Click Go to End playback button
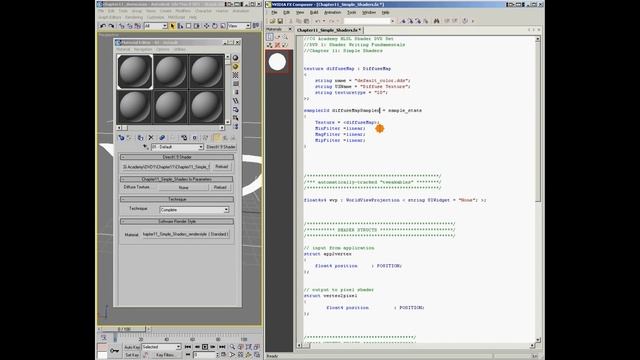This screenshot has width=640, height=360. [x=222, y=347]
